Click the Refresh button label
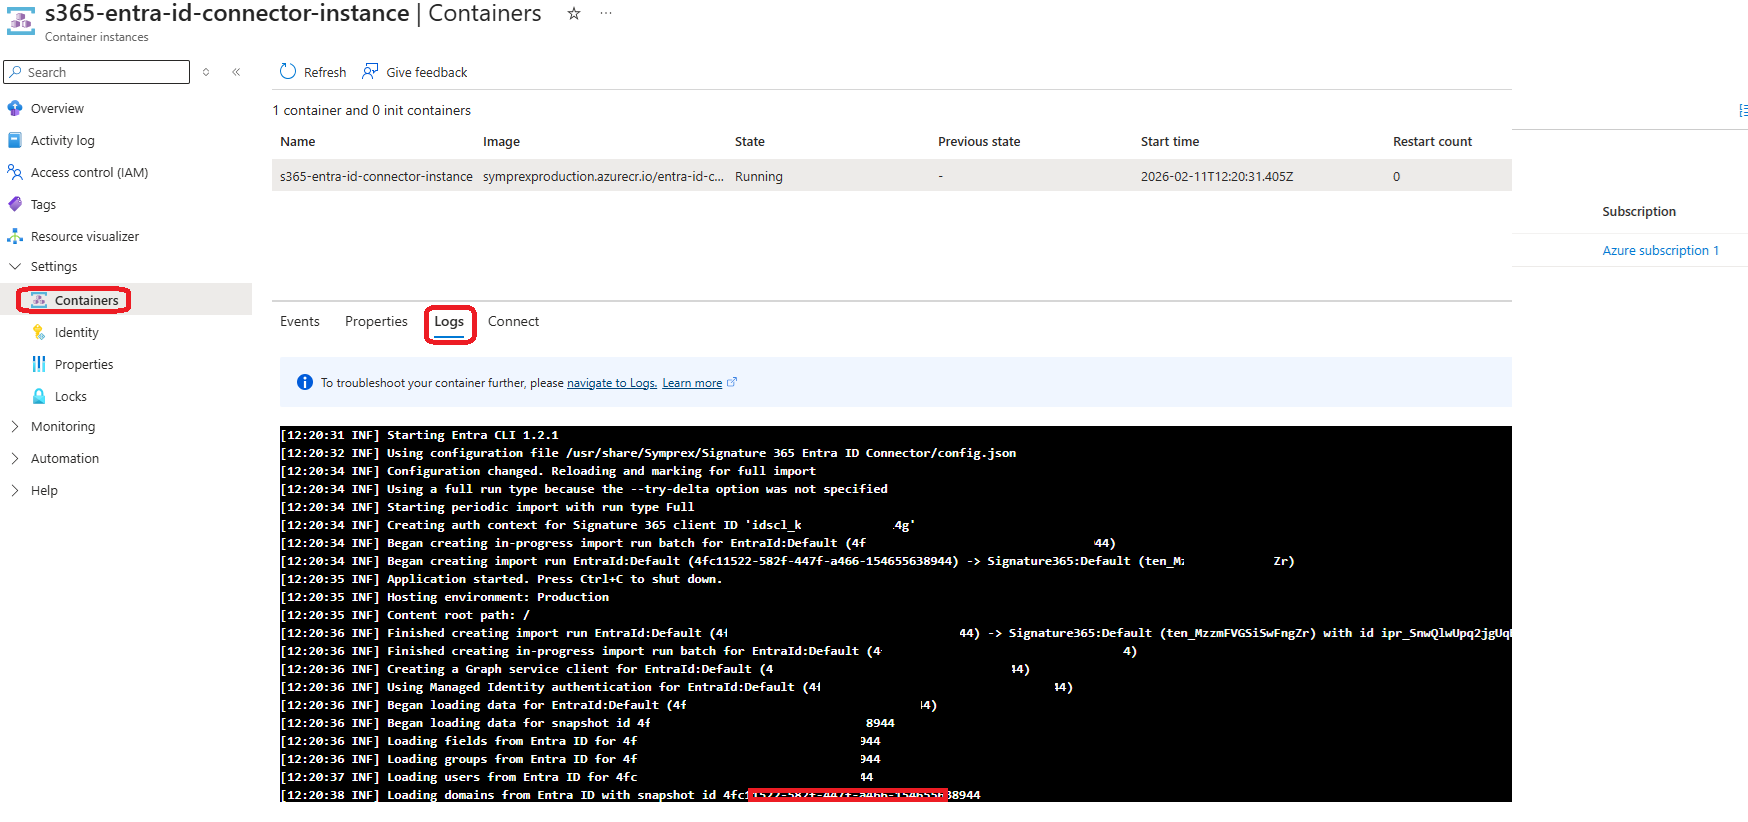This screenshot has height=822, width=1748. tap(325, 72)
